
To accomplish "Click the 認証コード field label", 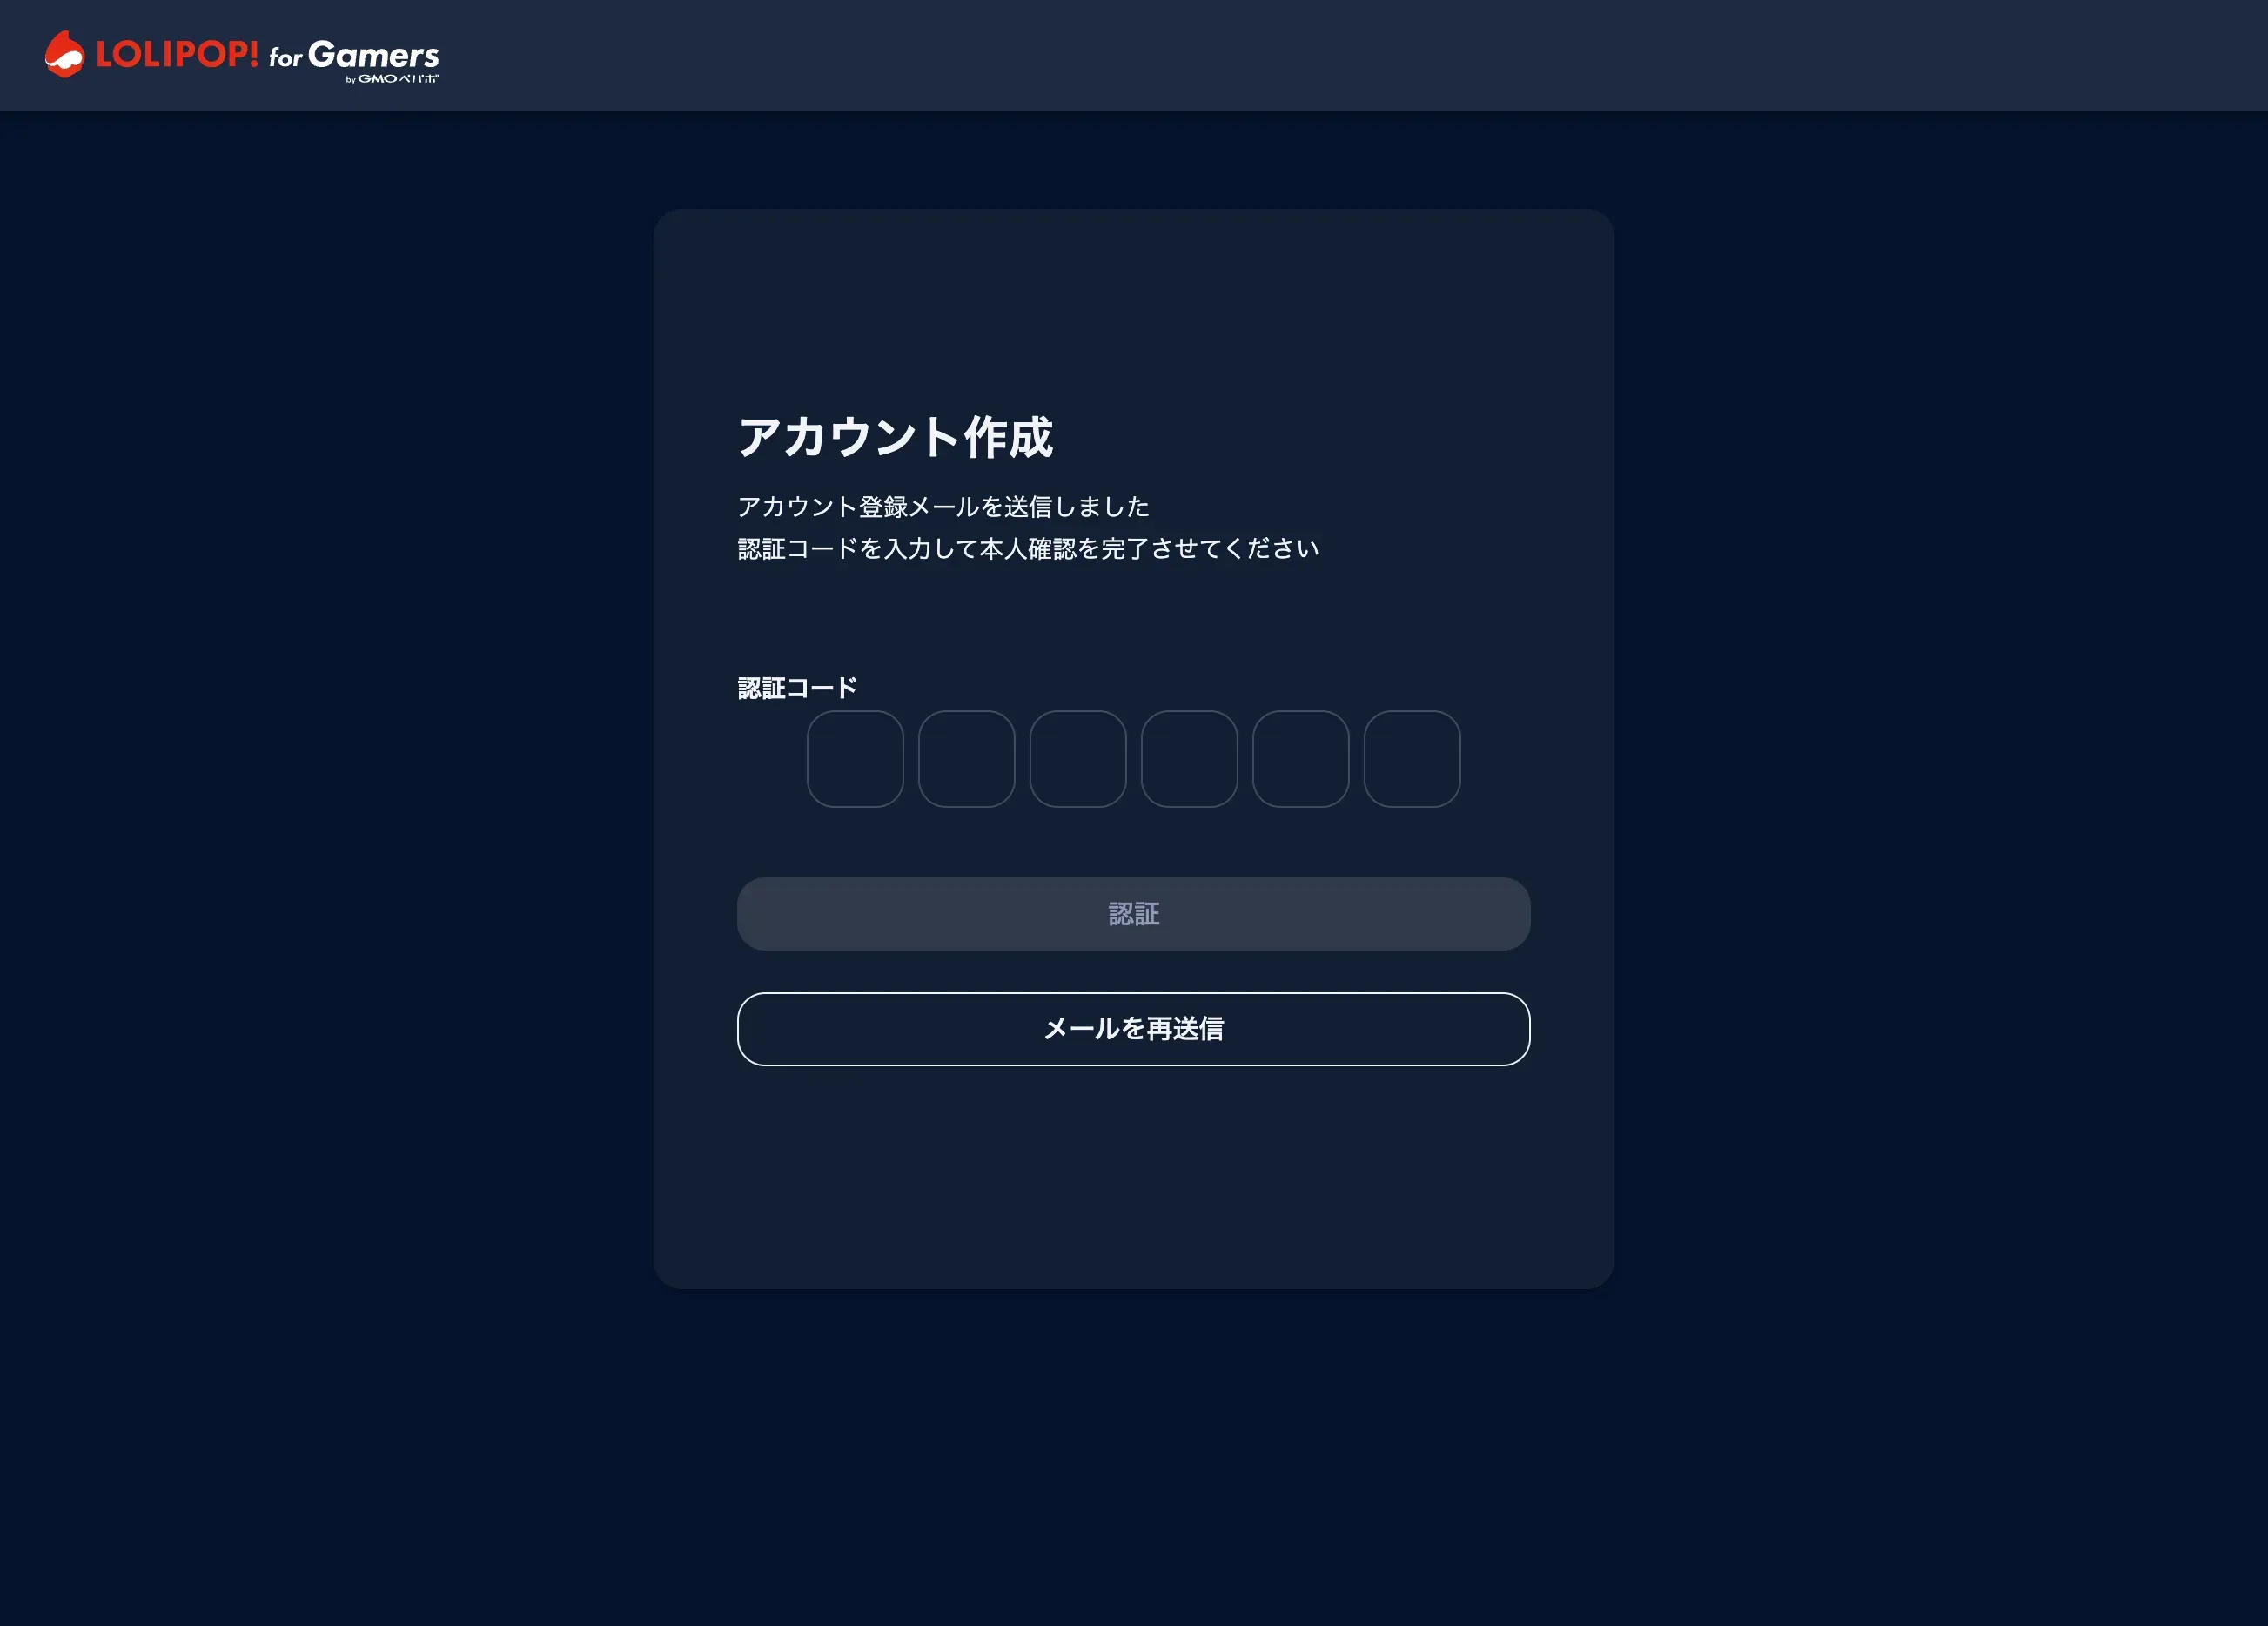I will (x=797, y=688).
